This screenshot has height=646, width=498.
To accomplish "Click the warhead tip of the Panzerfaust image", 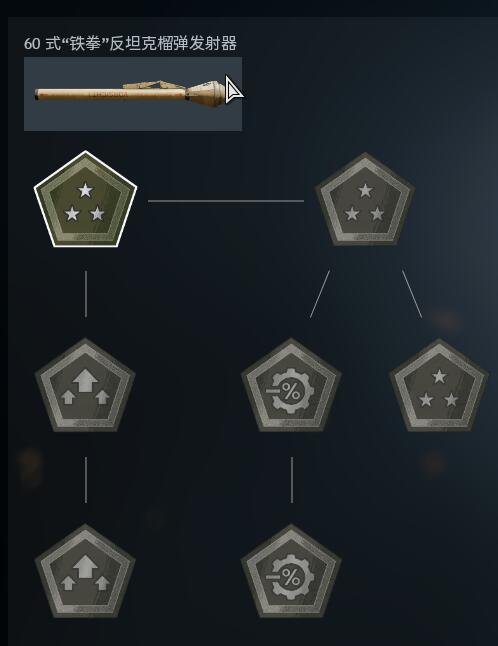I will coord(207,90).
